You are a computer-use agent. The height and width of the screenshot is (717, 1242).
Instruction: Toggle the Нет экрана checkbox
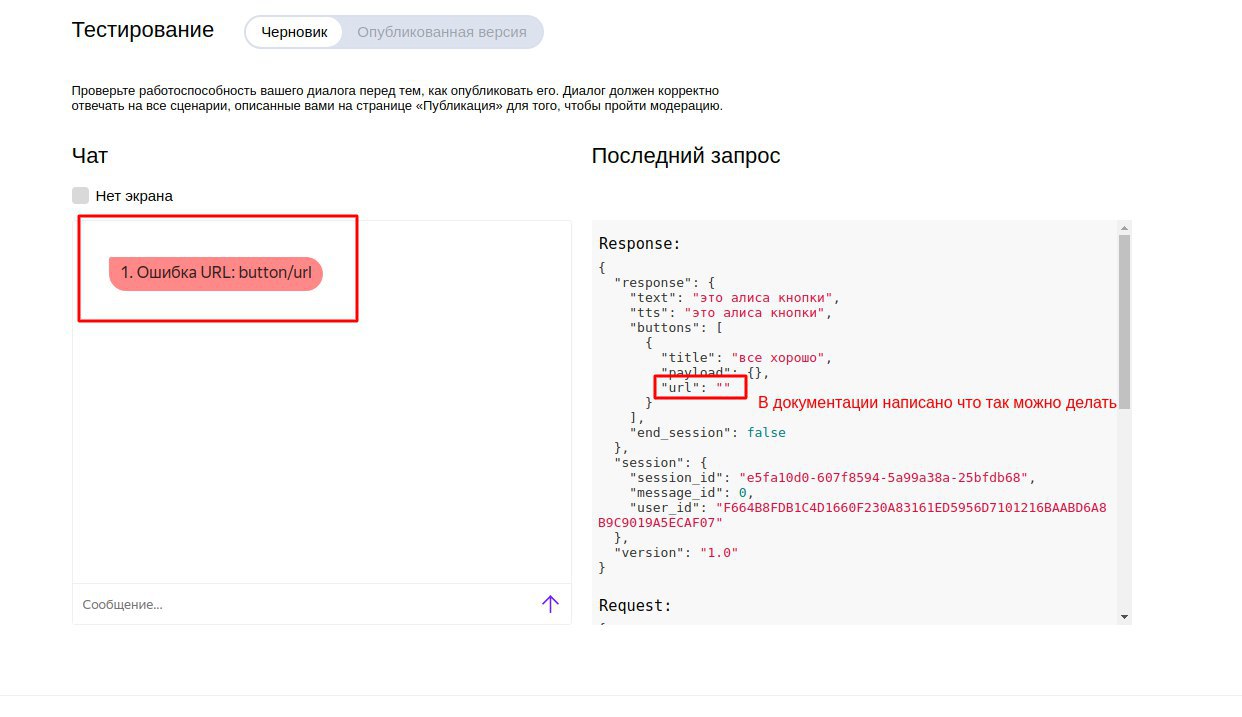click(x=81, y=195)
